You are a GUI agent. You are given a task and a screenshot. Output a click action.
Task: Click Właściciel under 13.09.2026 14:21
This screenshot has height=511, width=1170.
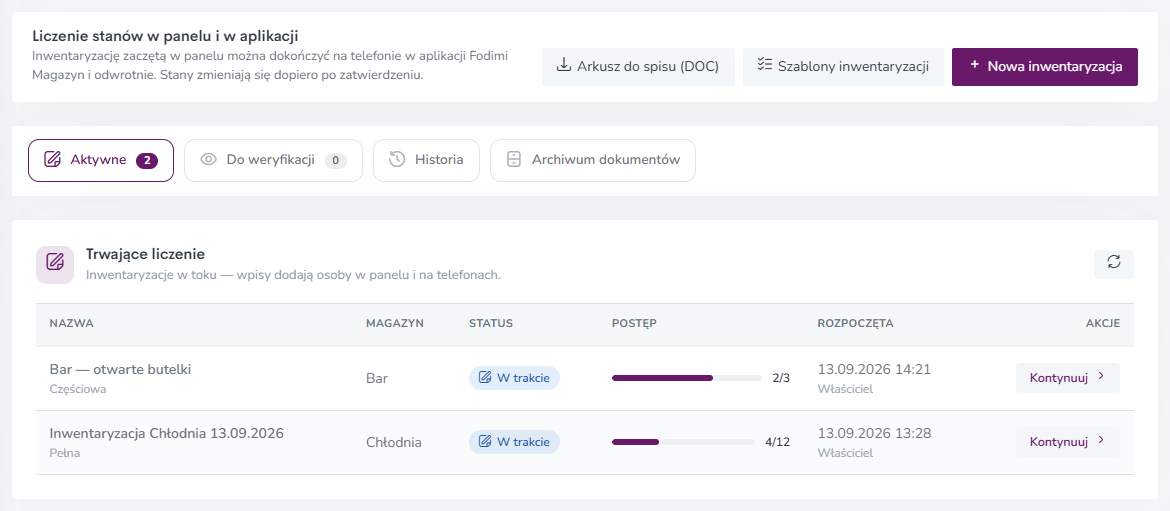click(x=845, y=389)
